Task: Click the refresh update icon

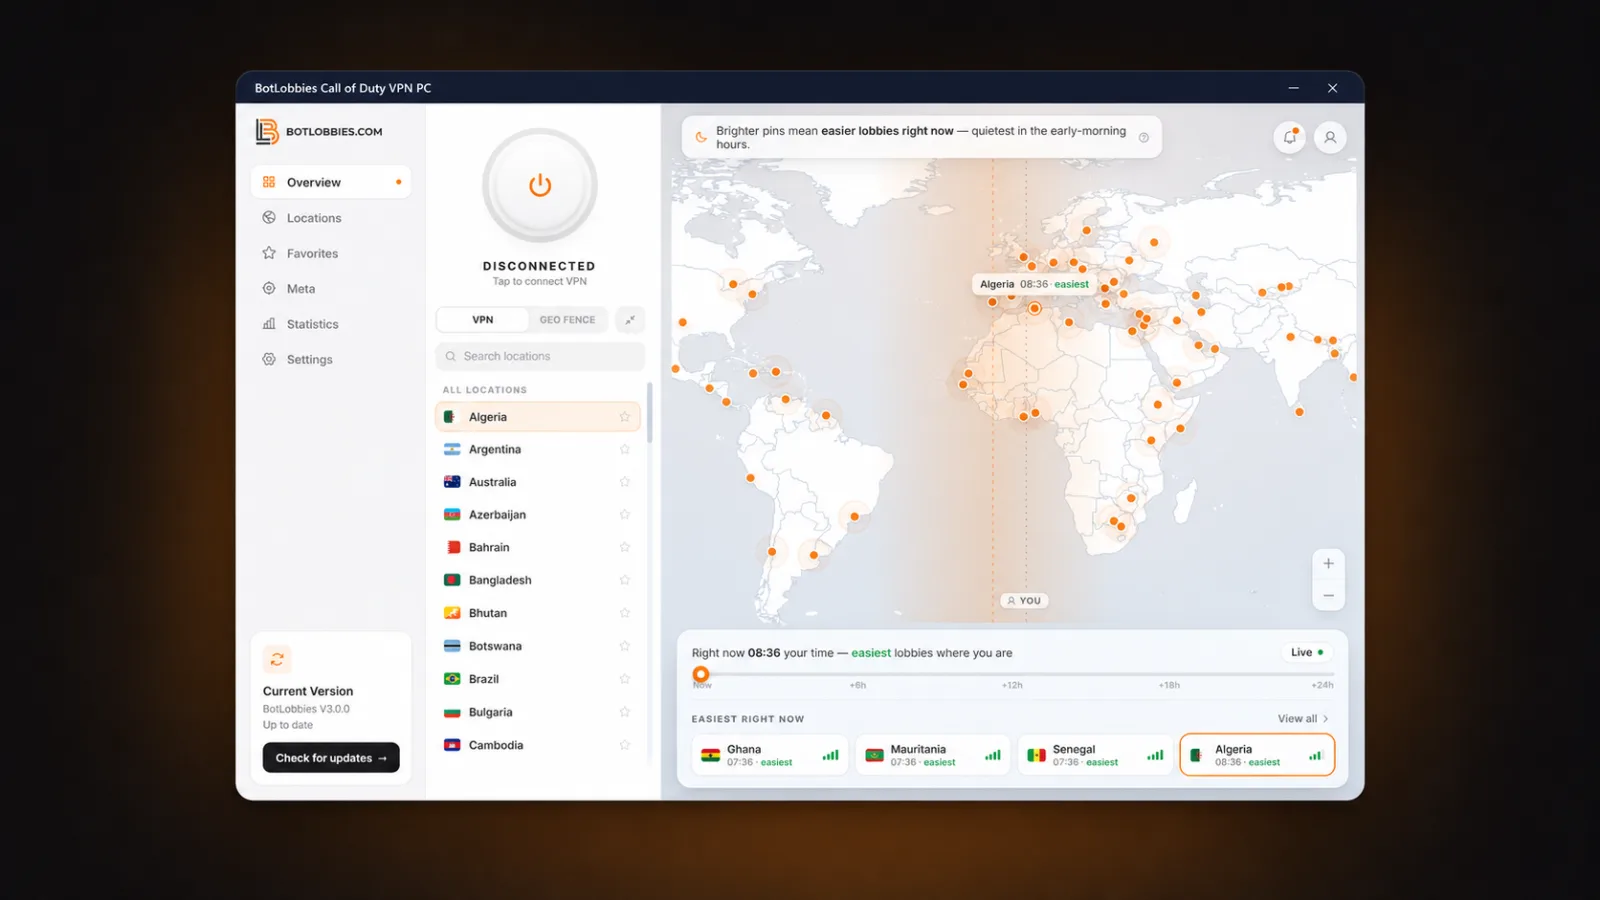Action: [x=277, y=659]
